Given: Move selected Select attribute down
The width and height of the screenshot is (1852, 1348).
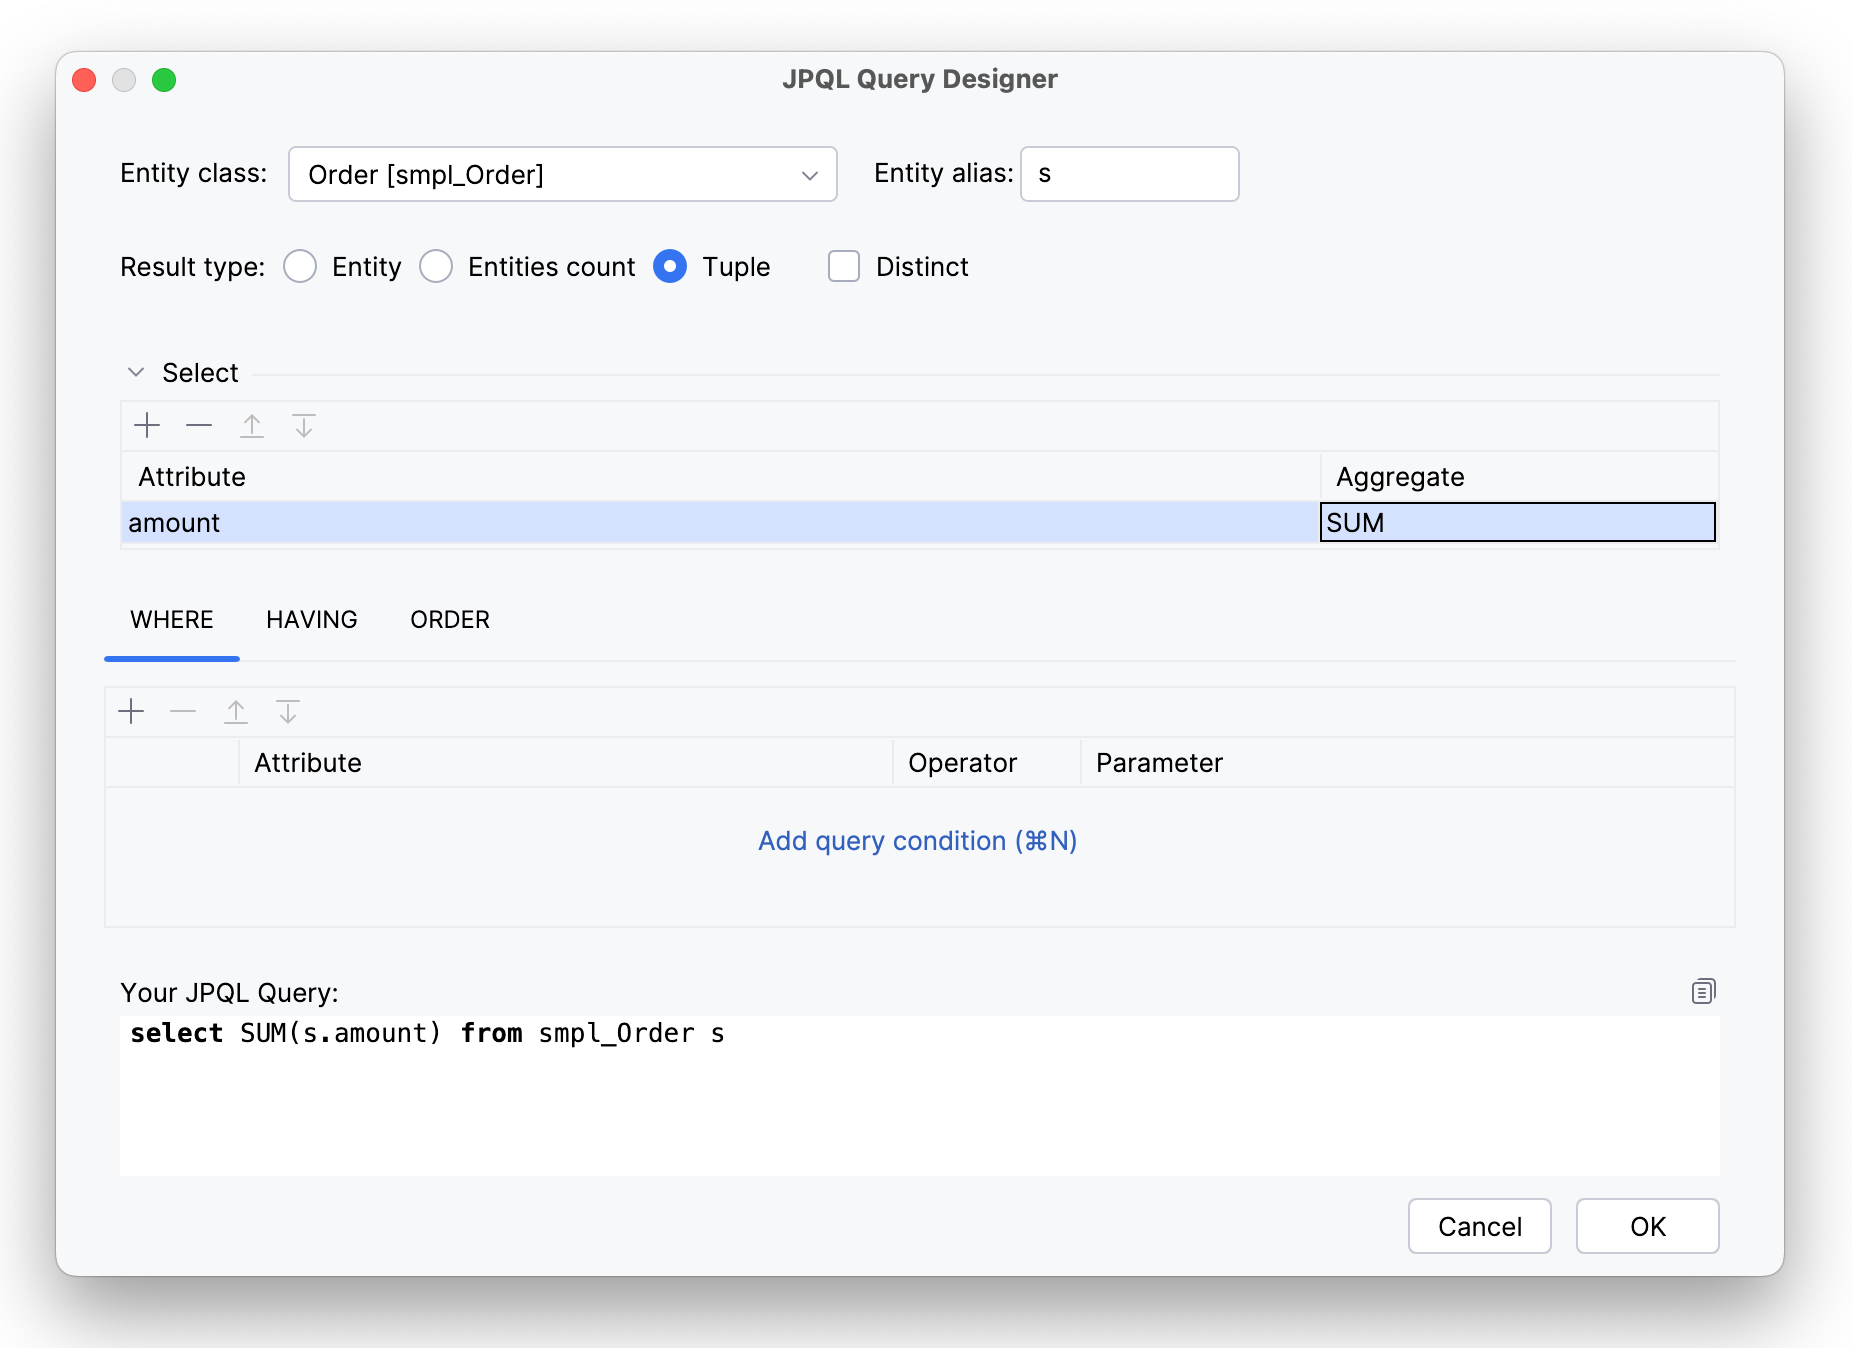Looking at the screenshot, I should 304,426.
